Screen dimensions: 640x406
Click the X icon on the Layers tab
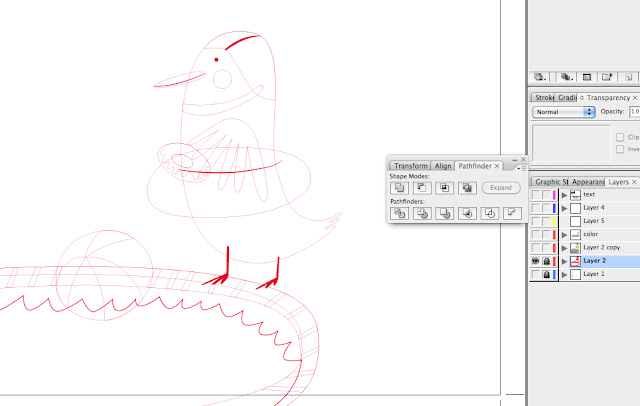[634, 182]
